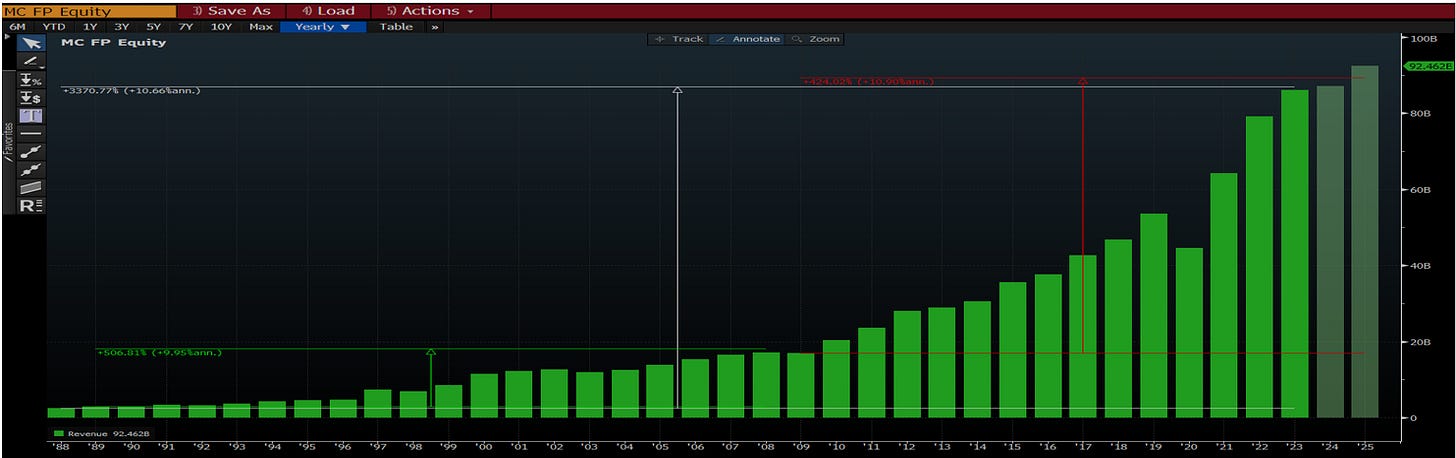Choose the percent change annotation tool

coord(31,79)
